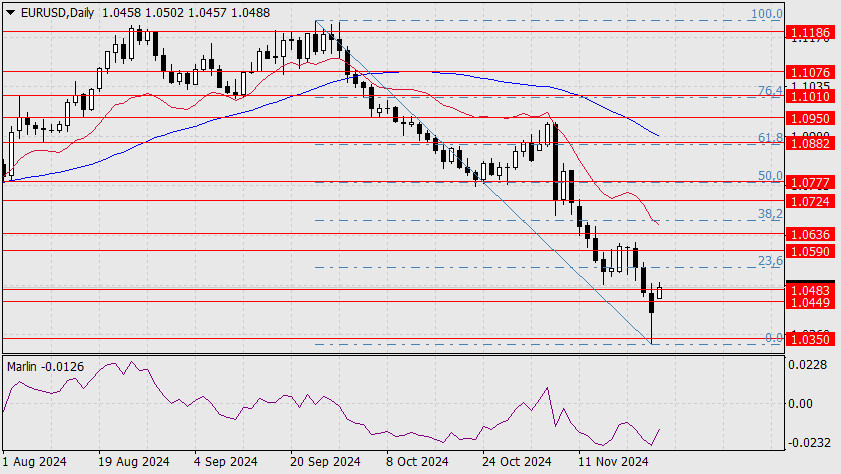Select the 1.0590 price level label
The width and height of the screenshot is (841, 474).
pyautogui.click(x=810, y=251)
